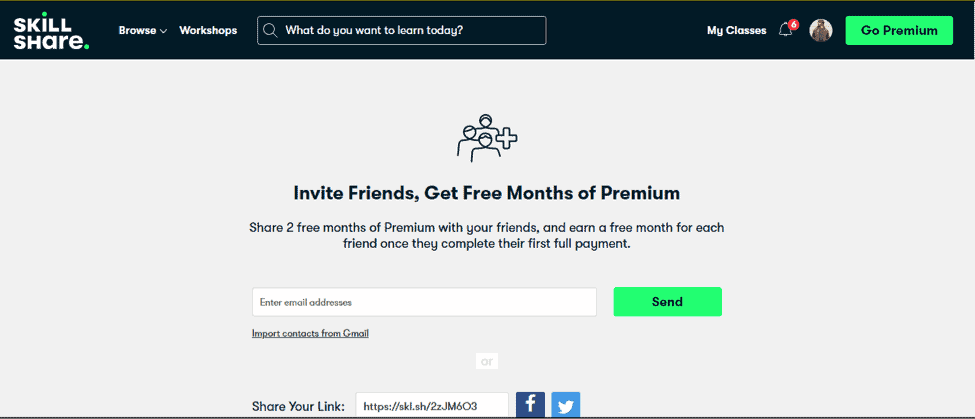Image resolution: width=975 pixels, height=419 pixels.
Task: Click the 'Share Your Link:' label
Action: click(298, 407)
